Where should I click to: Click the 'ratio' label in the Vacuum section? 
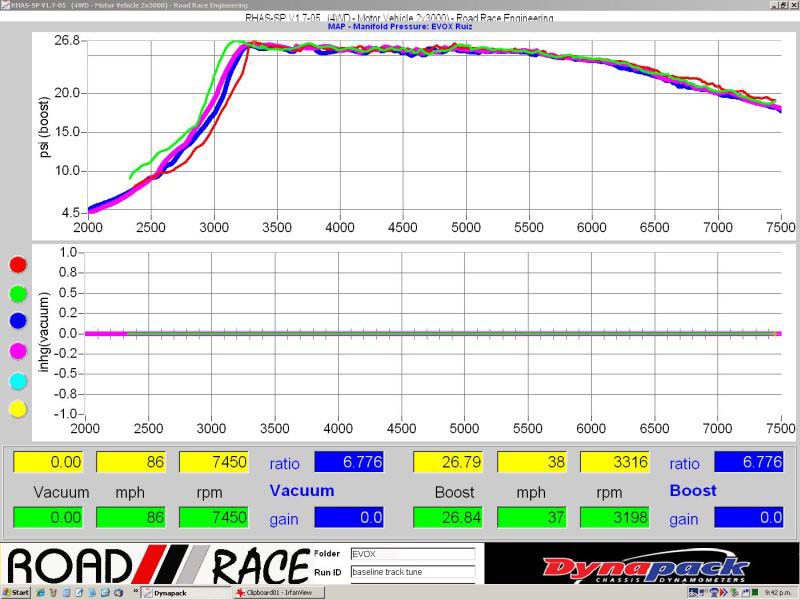284,464
